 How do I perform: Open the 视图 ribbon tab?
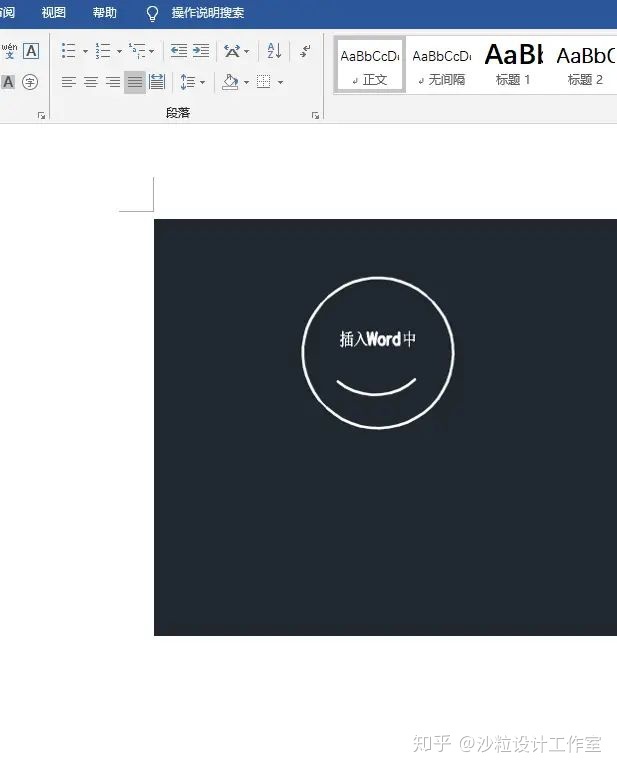point(54,12)
